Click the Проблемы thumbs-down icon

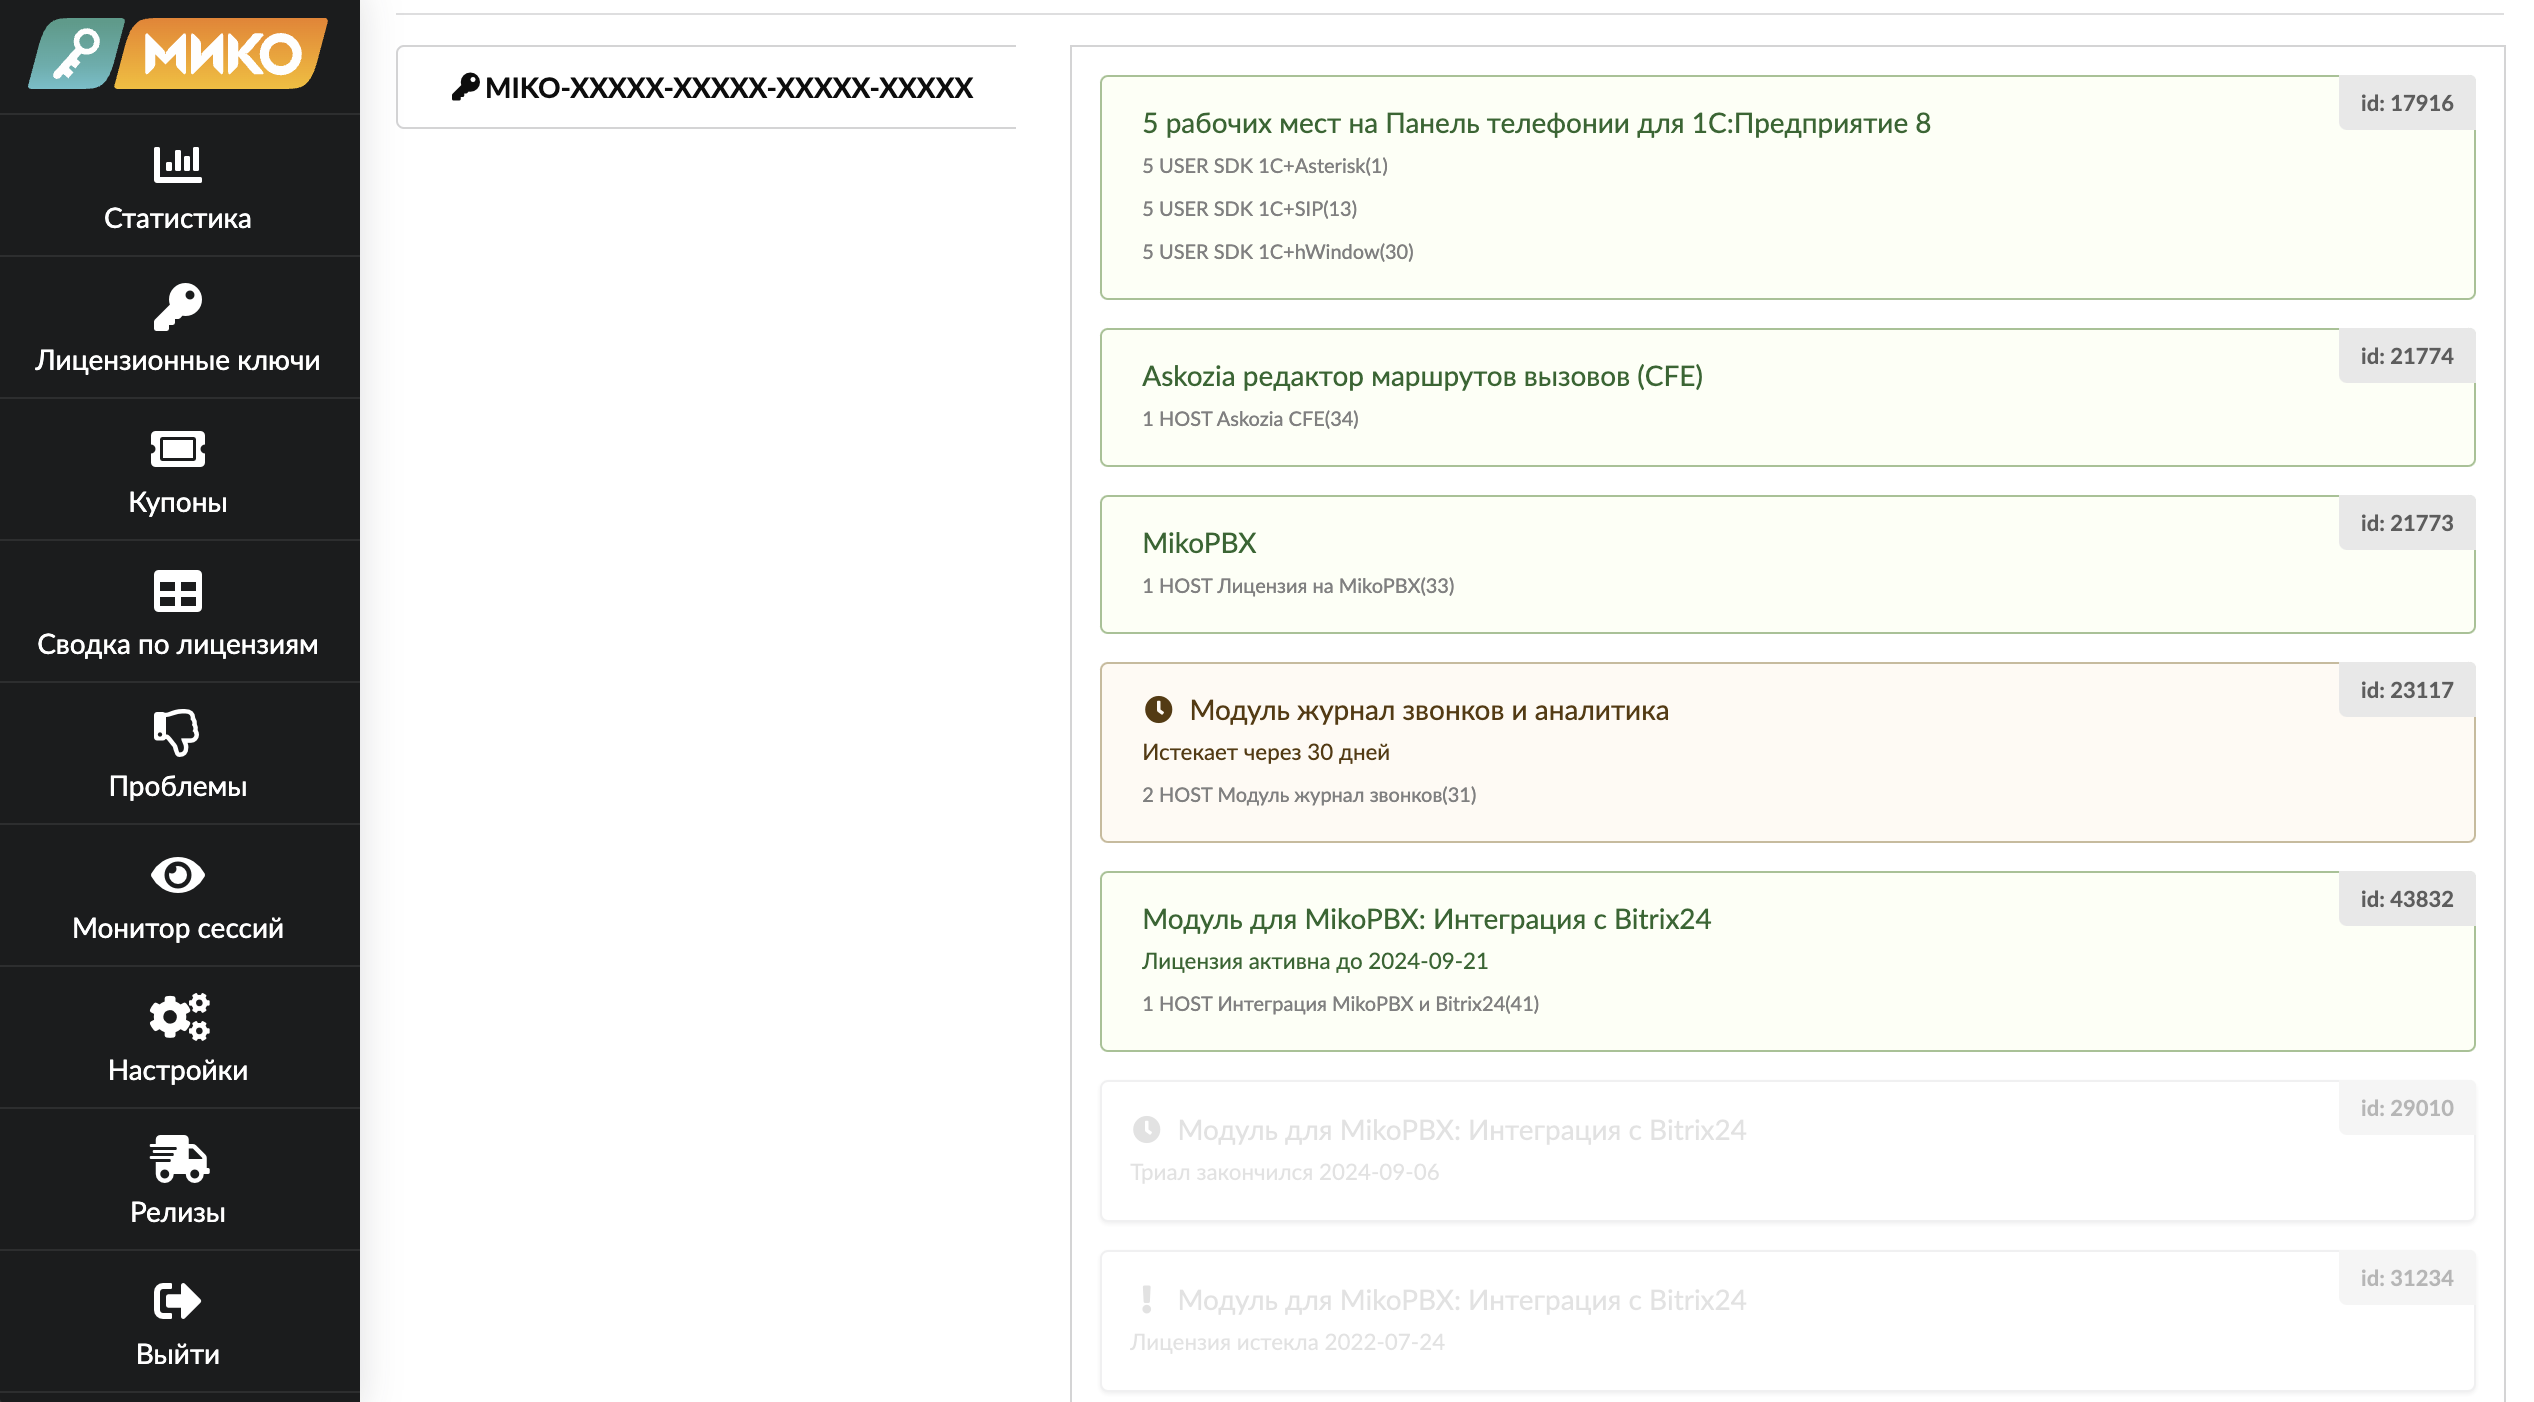(x=178, y=733)
